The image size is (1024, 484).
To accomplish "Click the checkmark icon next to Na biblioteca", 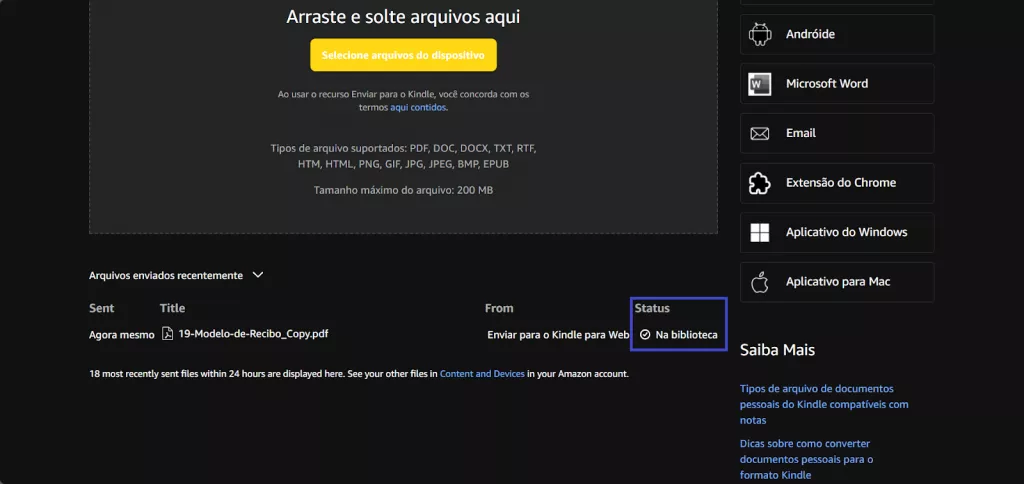I will coord(645,334).
